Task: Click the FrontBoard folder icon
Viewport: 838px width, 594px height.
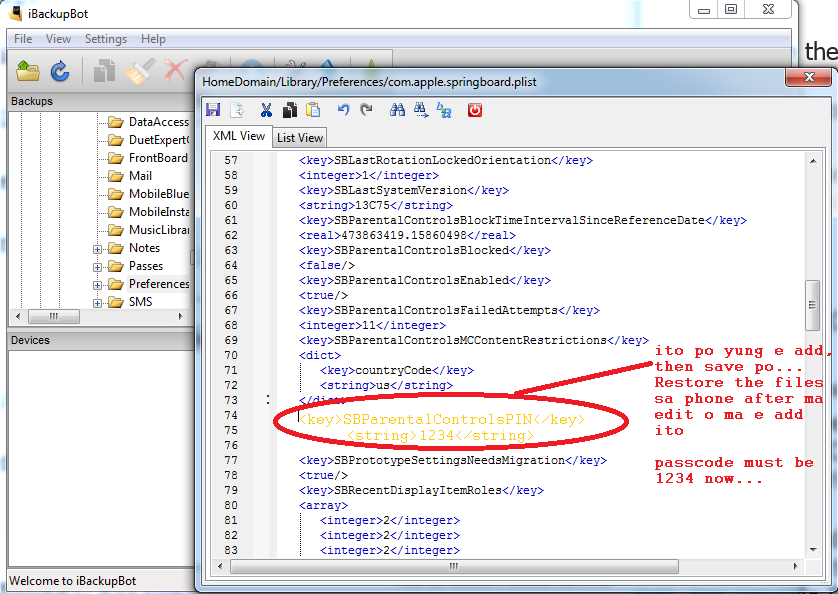Action: (x=115, y=158)
